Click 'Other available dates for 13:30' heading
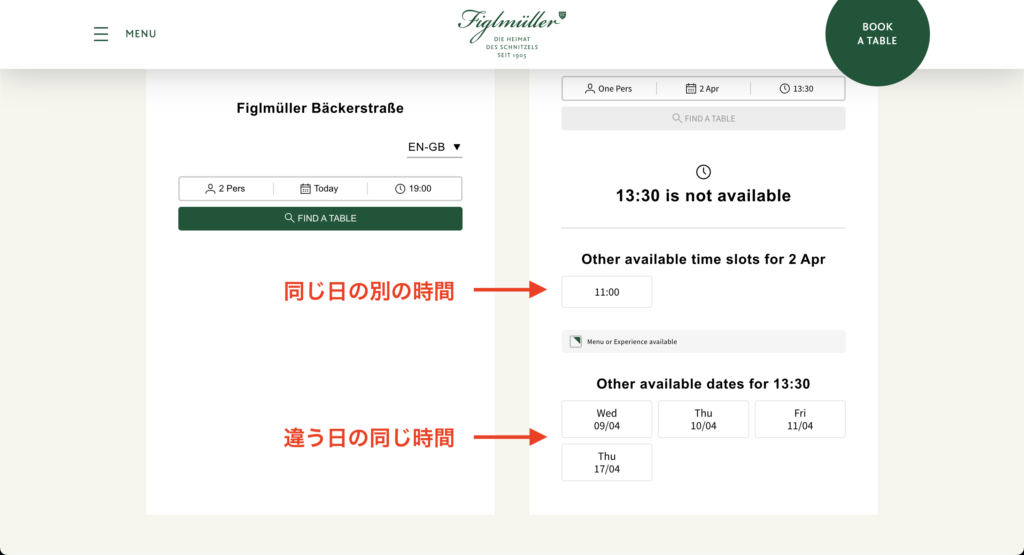The width and height of the screenshot is (1024, 555). pyautogui.click(x=703, y=384)
